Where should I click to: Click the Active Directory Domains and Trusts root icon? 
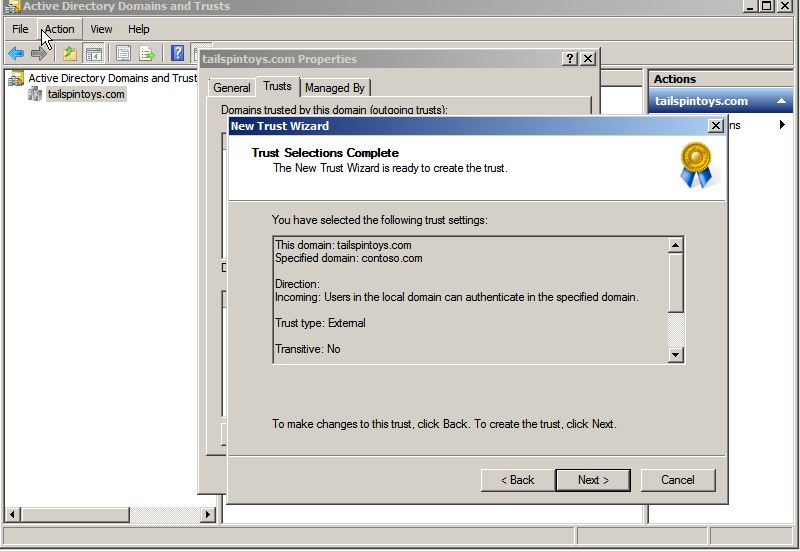(16, 78)
